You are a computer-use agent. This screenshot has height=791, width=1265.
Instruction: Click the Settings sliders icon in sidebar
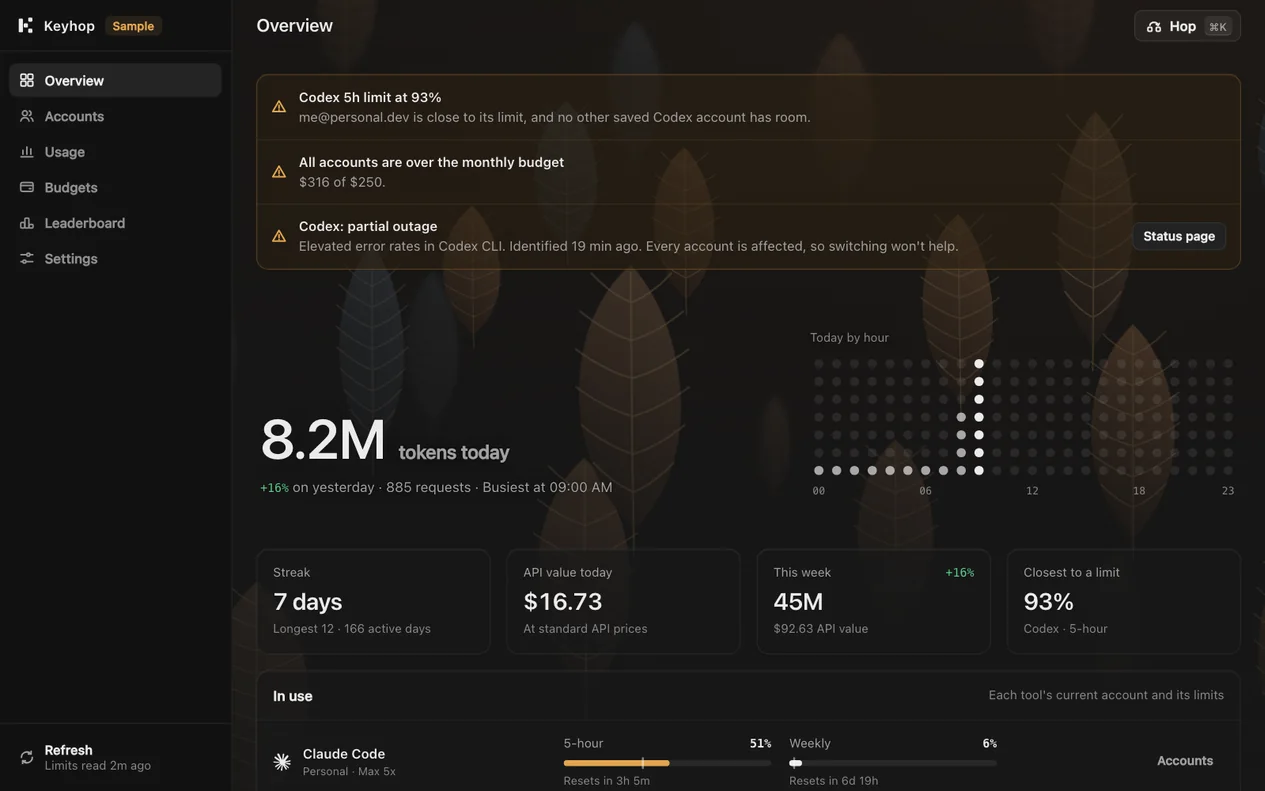click(x=27, y=258)
